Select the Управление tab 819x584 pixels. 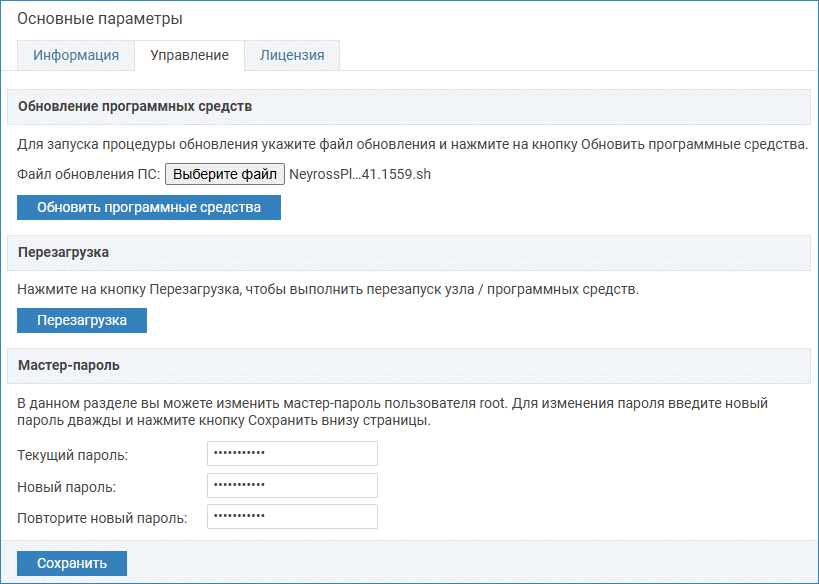coord(189,56)
